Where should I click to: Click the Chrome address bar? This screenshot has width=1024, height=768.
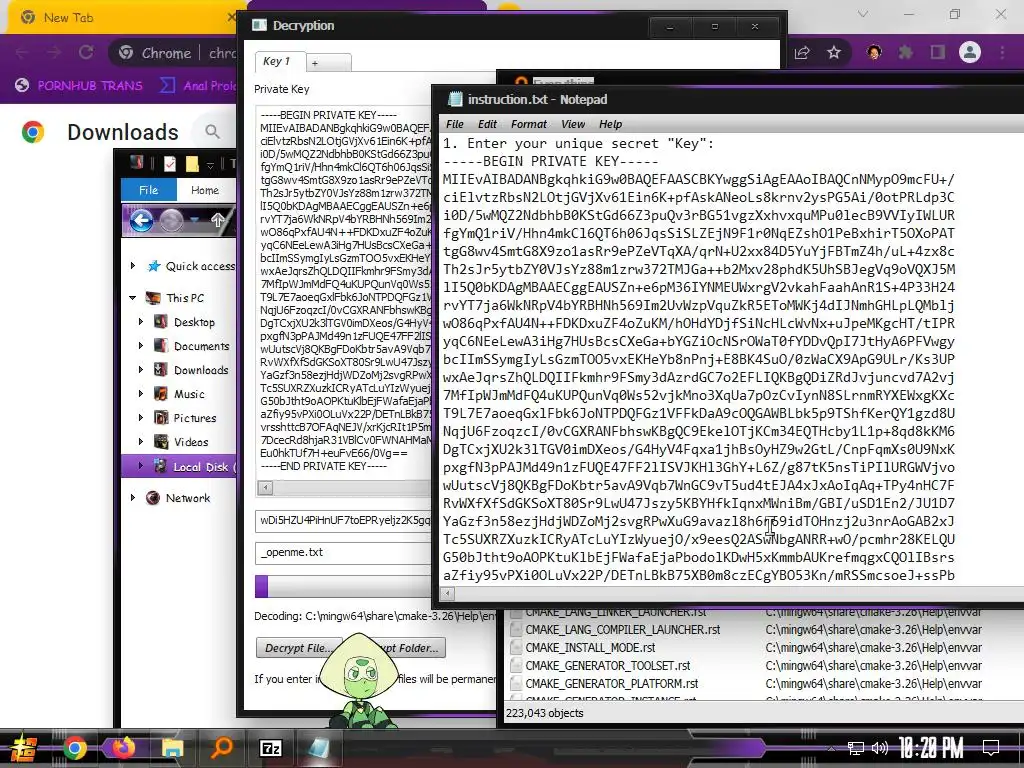click(173, 53)
